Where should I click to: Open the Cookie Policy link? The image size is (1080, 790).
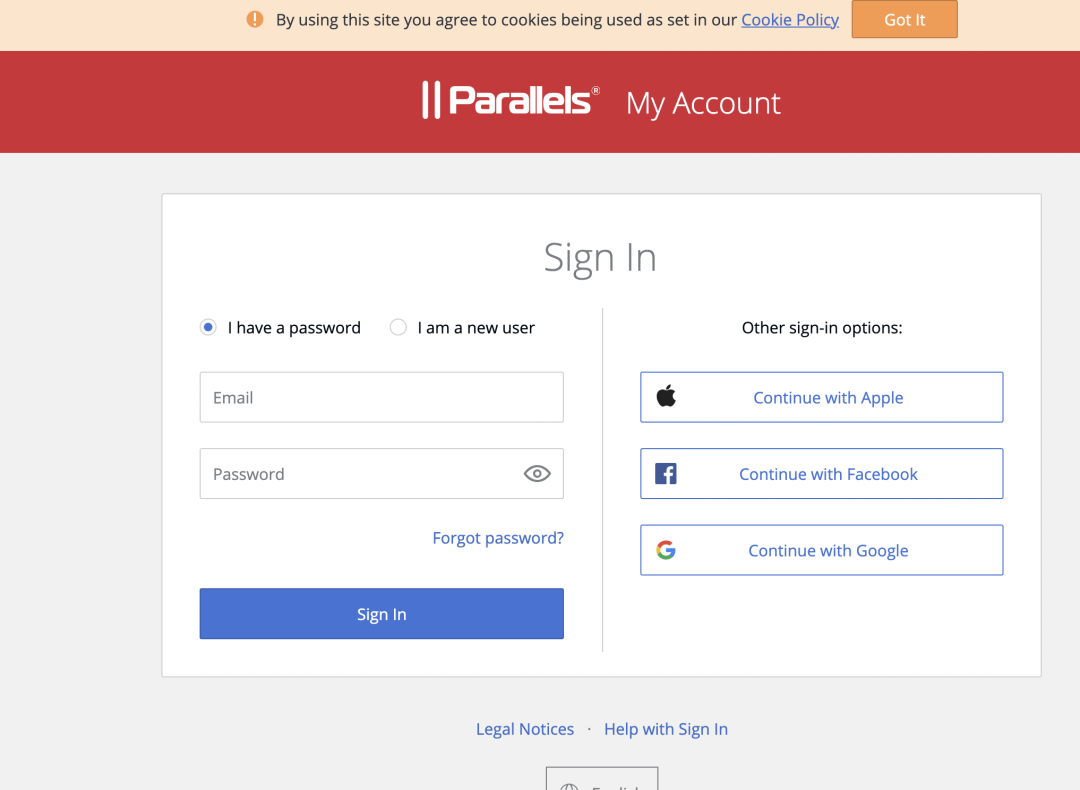click(790, 20)
